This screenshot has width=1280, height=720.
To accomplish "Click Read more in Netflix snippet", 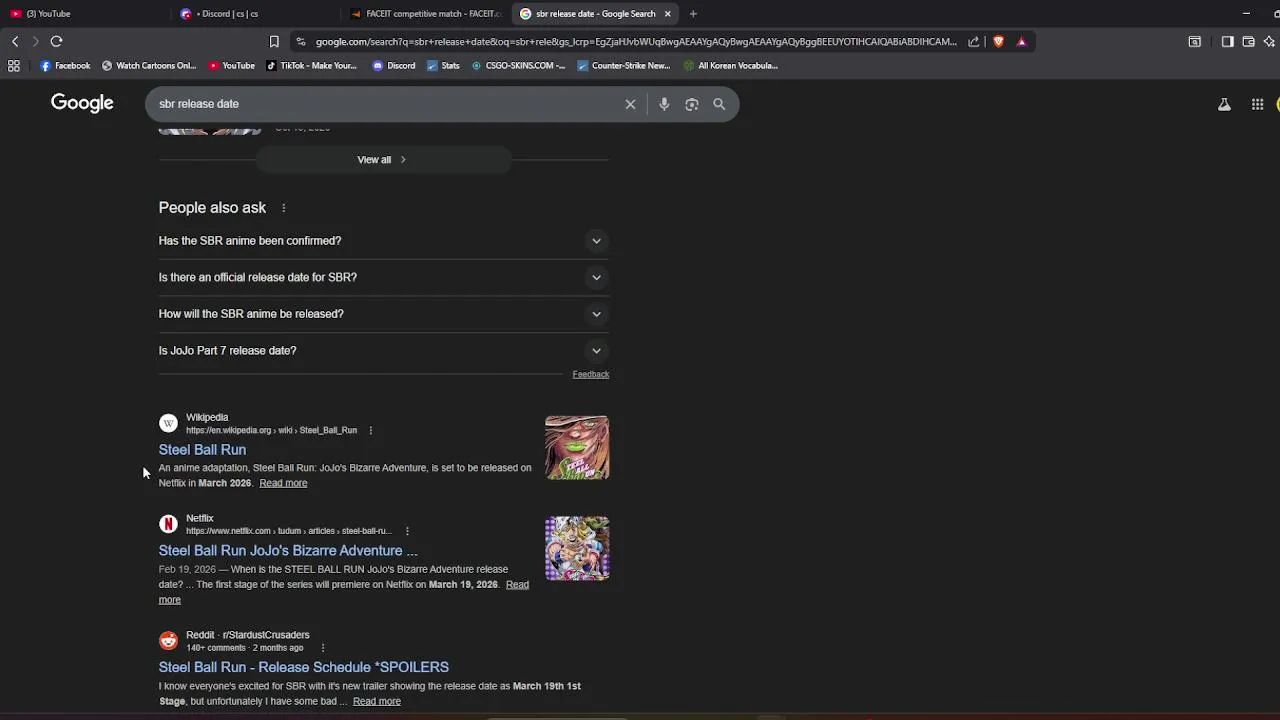I will (517, 585).
